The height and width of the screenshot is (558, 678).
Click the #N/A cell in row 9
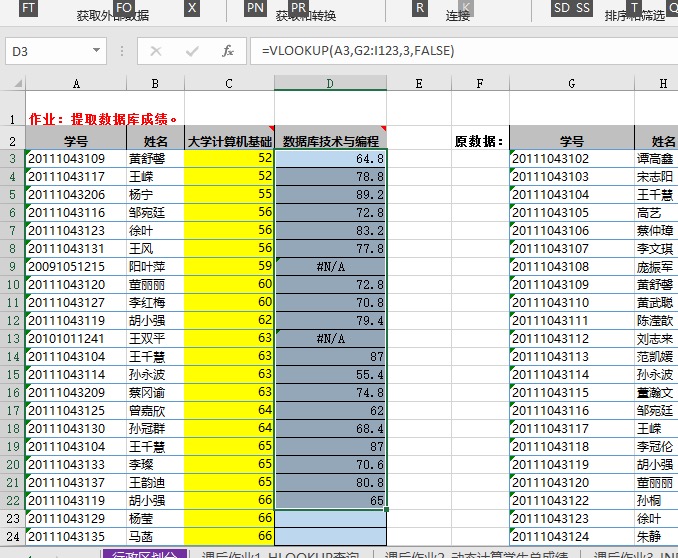click(330, 266)
